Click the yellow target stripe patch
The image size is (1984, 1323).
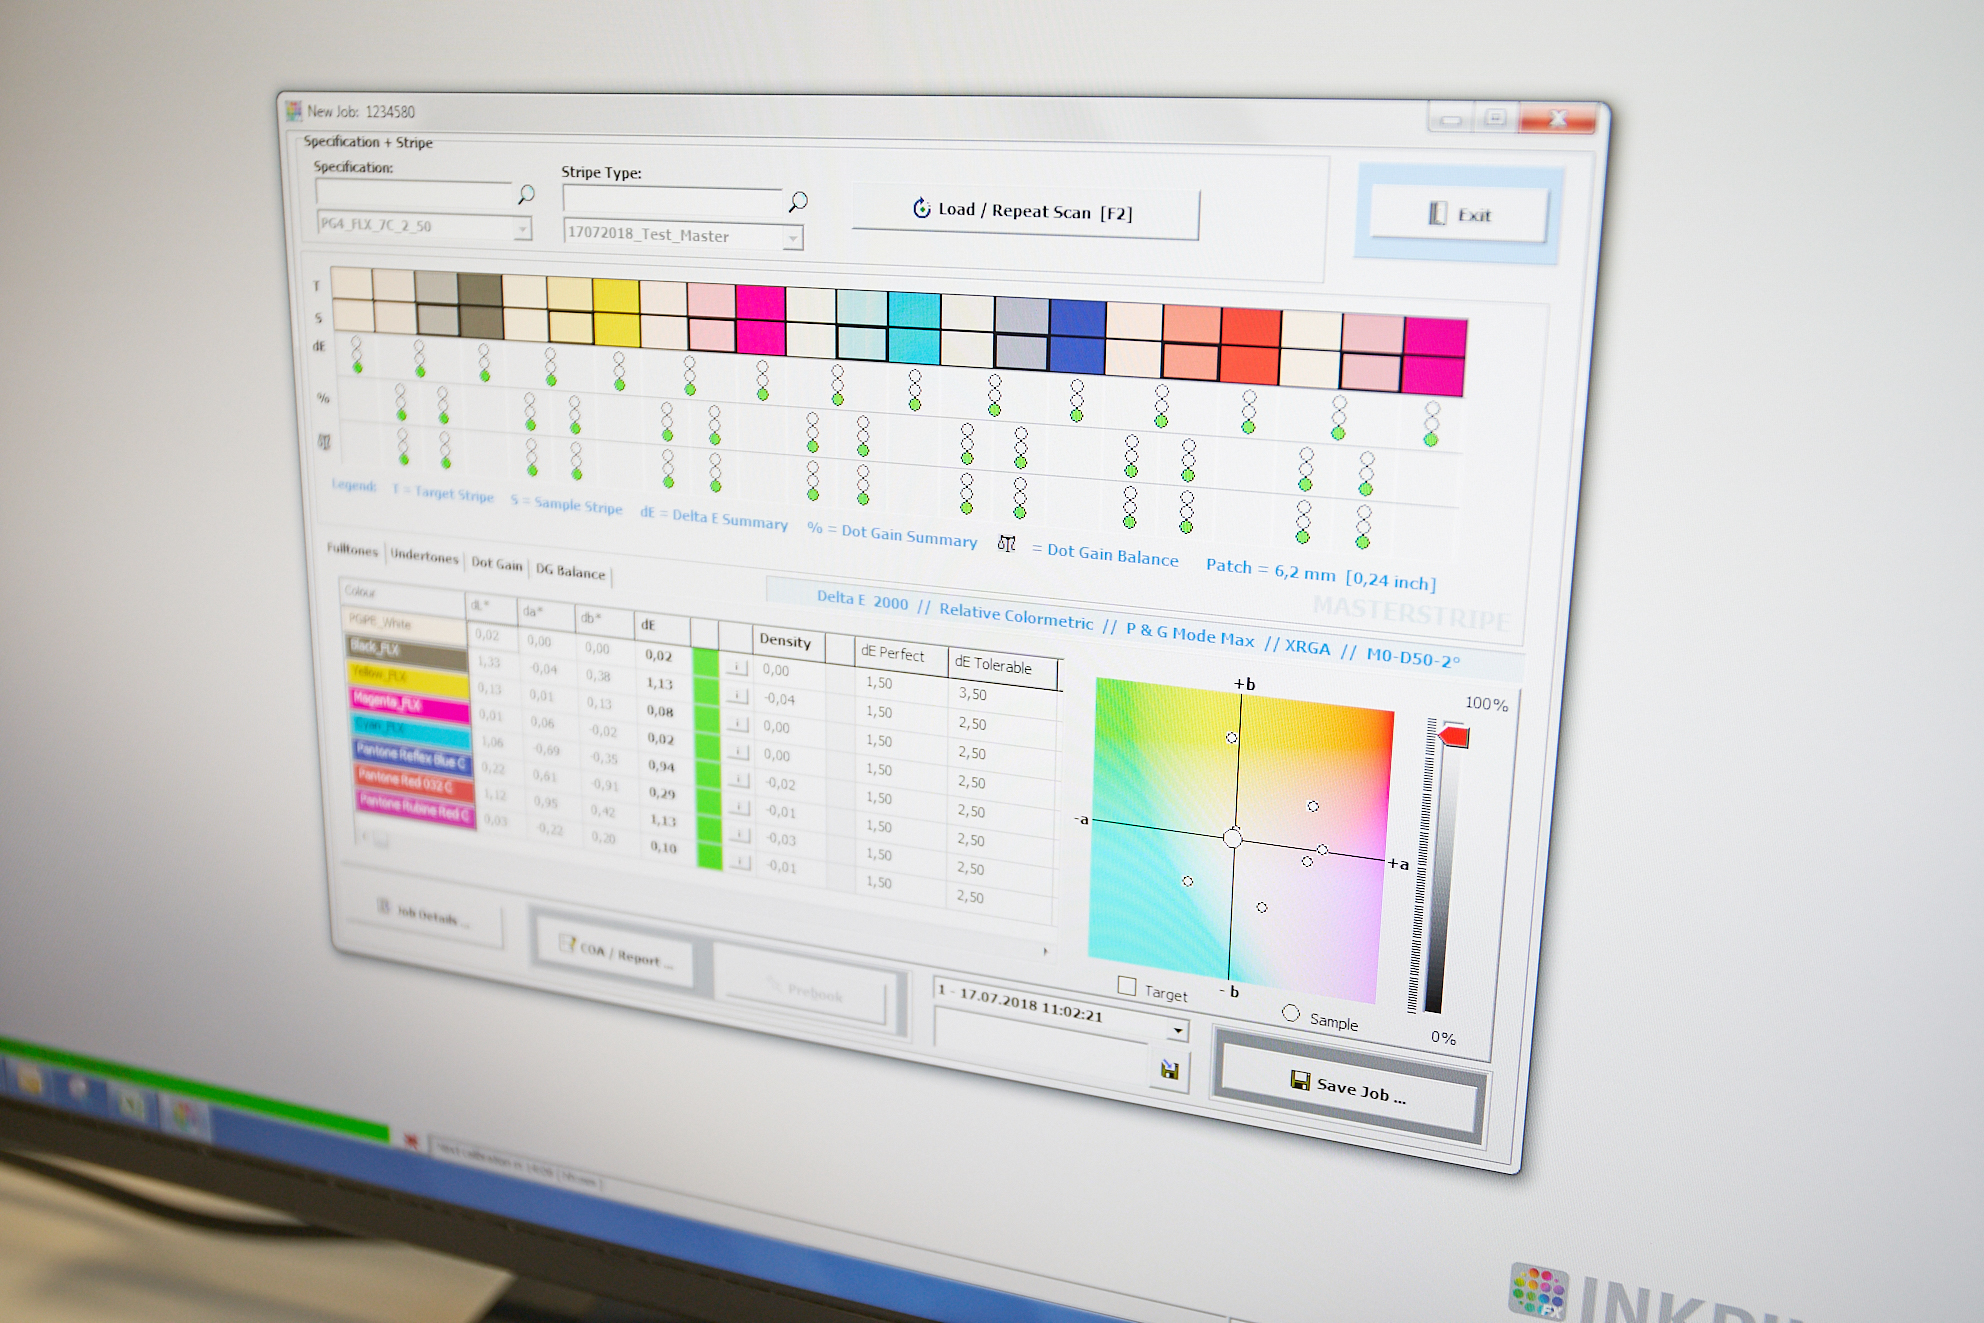(x=616, y=296)
